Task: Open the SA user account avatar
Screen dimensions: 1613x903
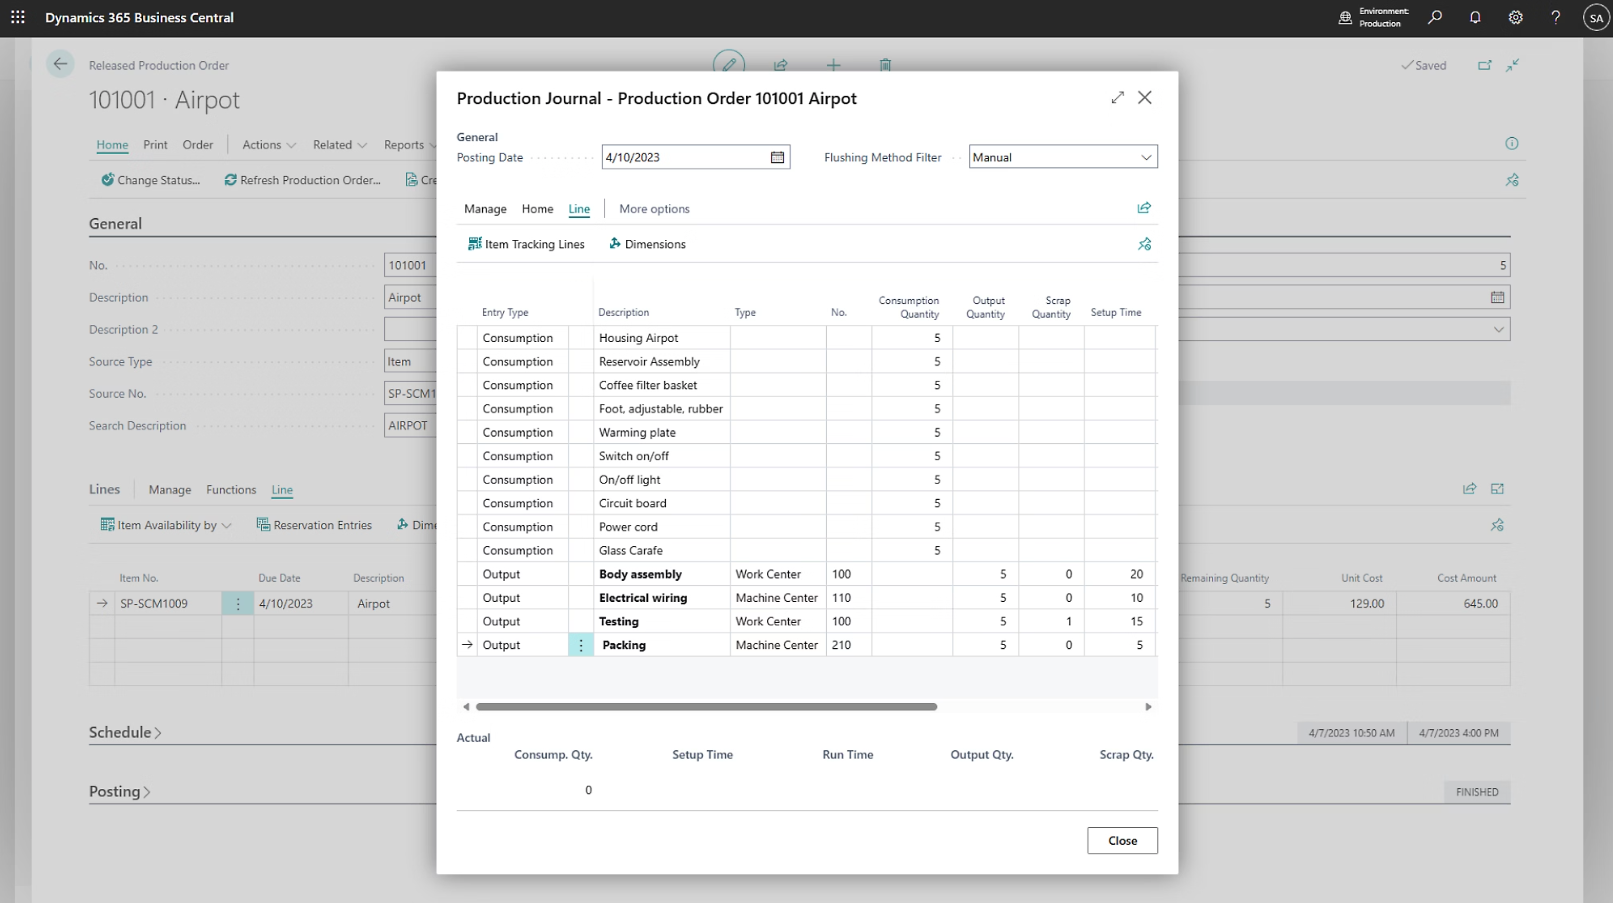Action: click(x=1596, y=18)
